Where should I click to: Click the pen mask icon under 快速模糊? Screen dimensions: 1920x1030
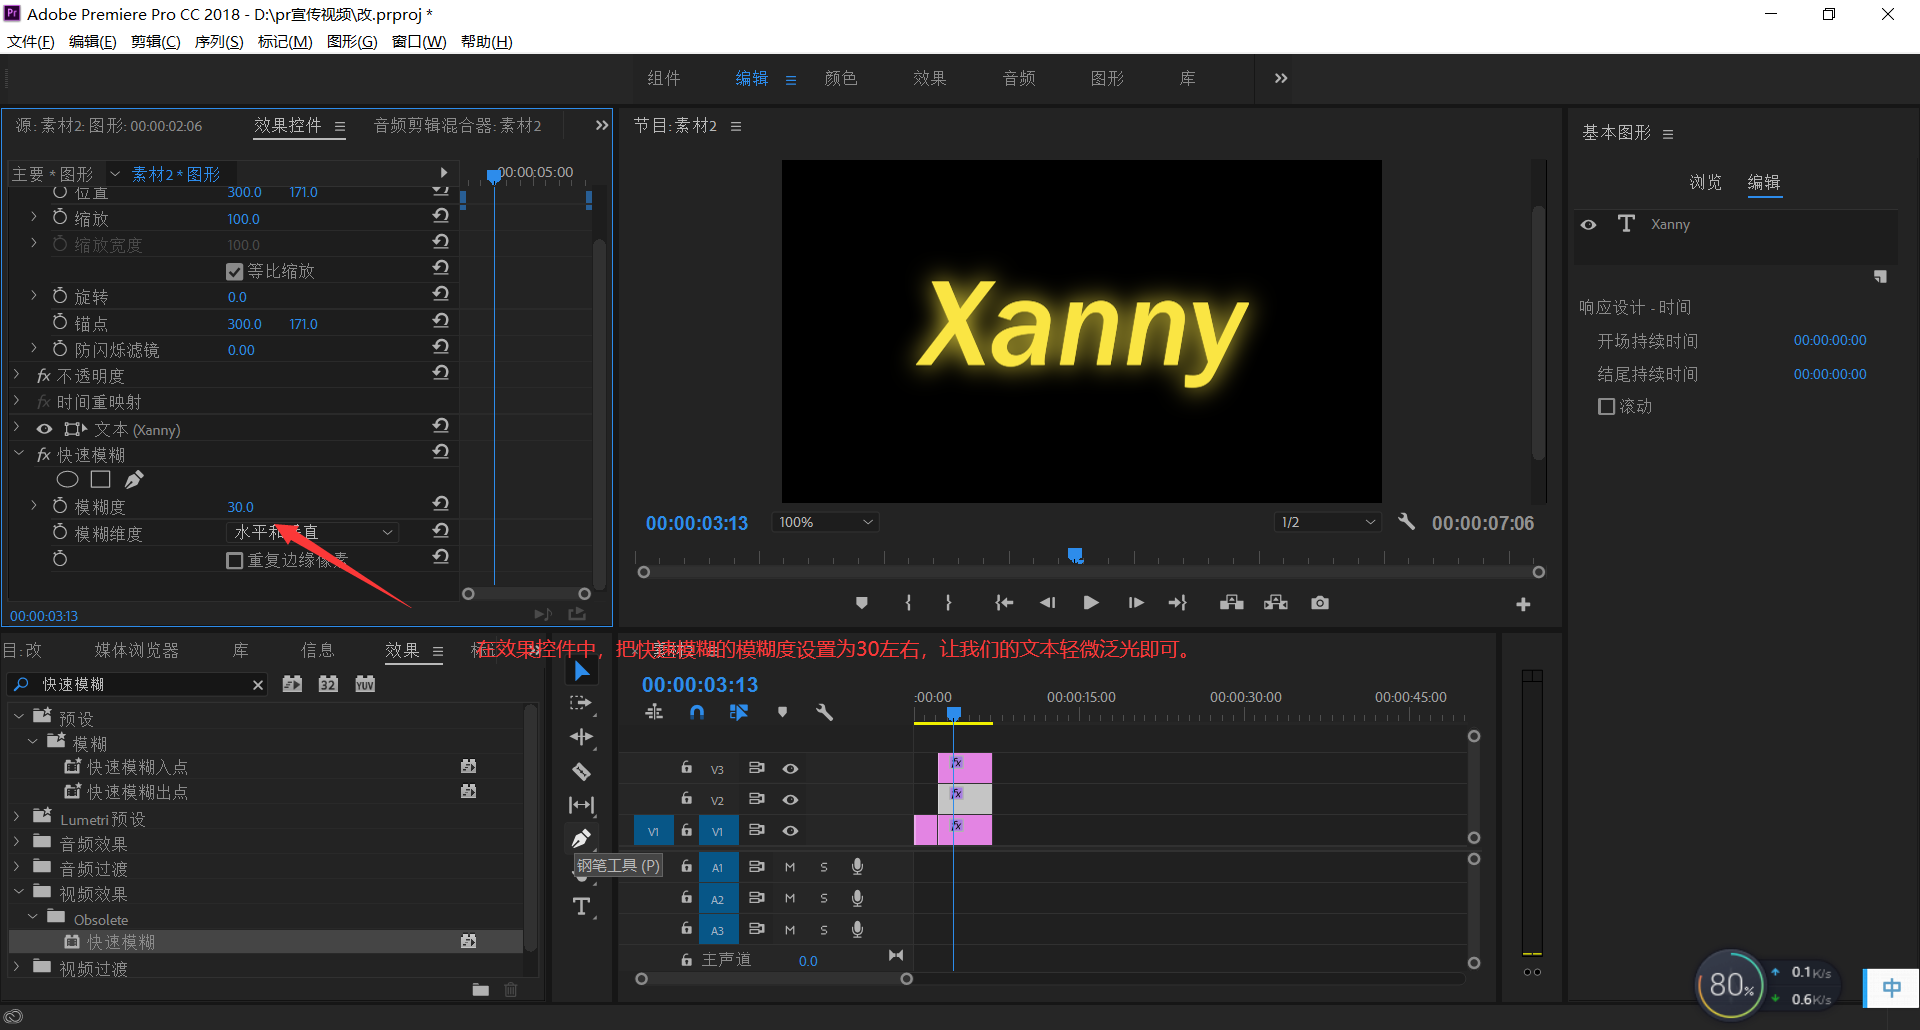point(134,480)
